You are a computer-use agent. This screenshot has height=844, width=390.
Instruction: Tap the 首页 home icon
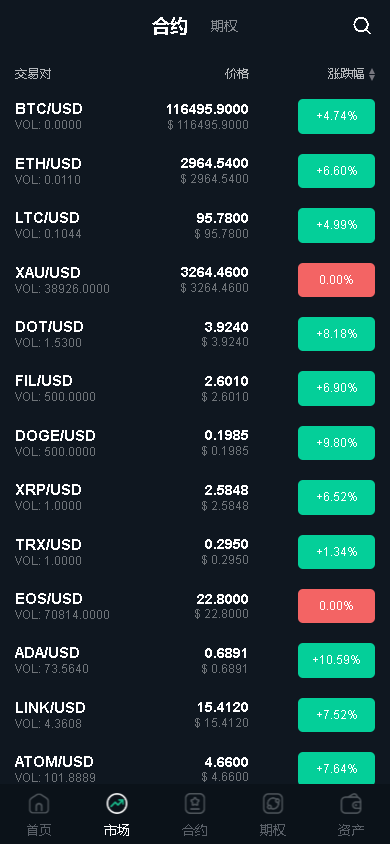point(39,804)
